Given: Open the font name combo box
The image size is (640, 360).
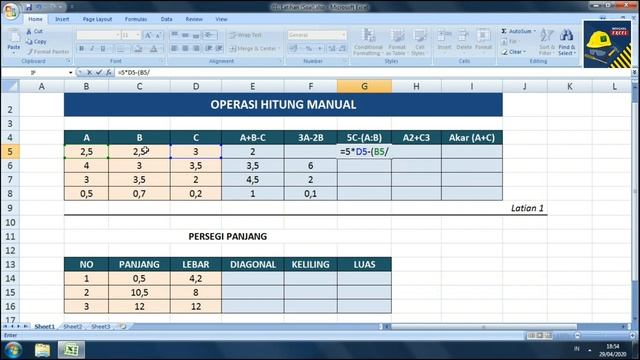Looking at the screenshot, I should coord(98,35).
